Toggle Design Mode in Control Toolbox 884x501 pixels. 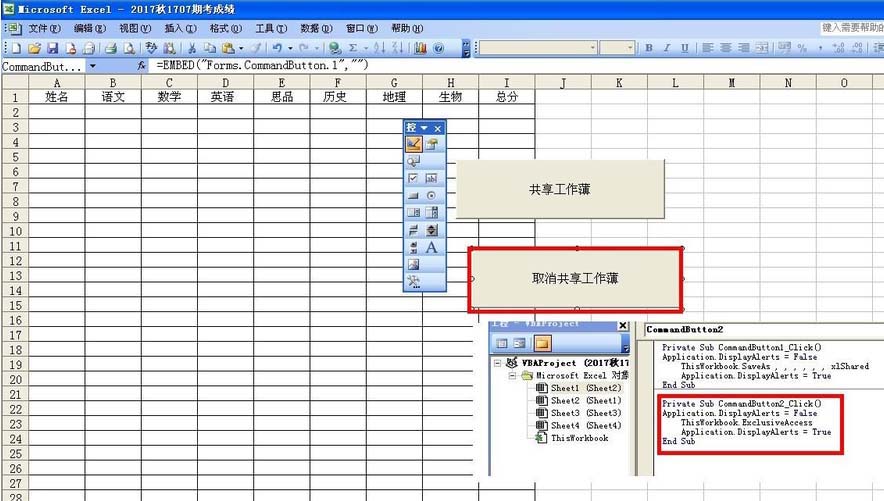(x=413, y=144)
